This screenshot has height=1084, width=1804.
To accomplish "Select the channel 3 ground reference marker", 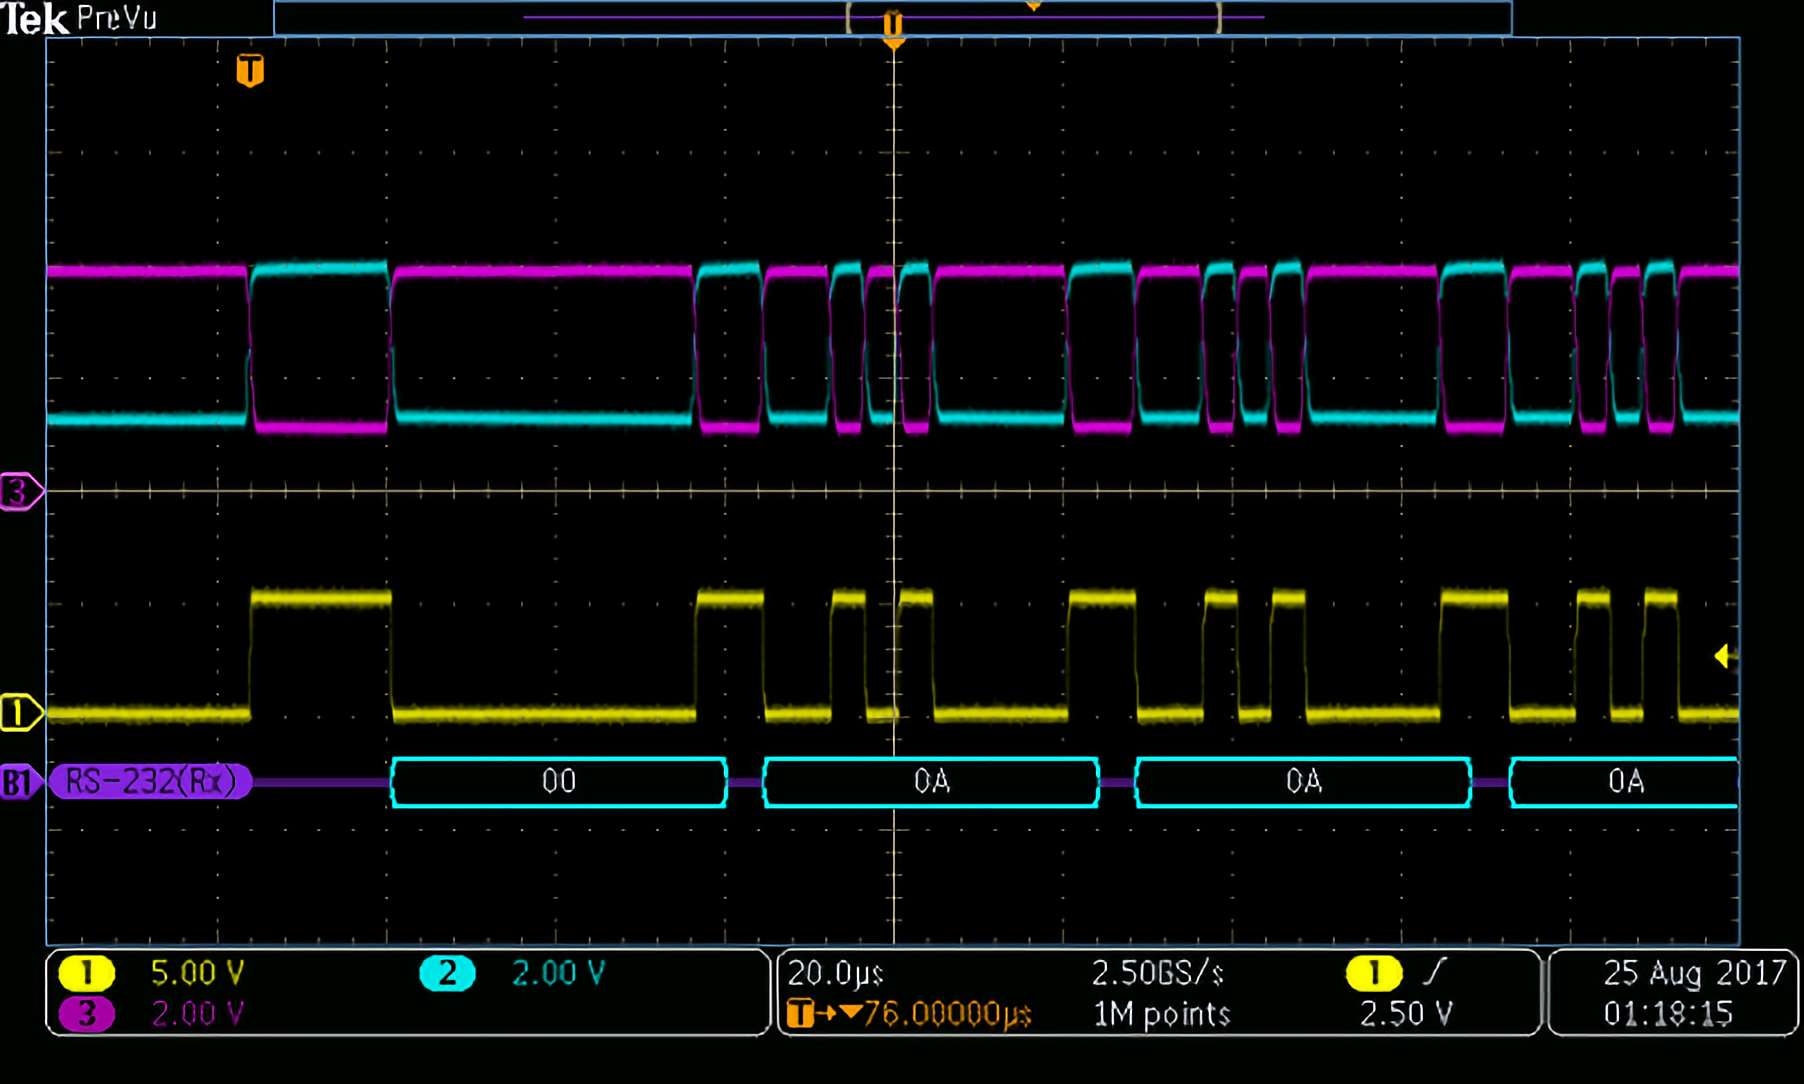I will [20, 491].
